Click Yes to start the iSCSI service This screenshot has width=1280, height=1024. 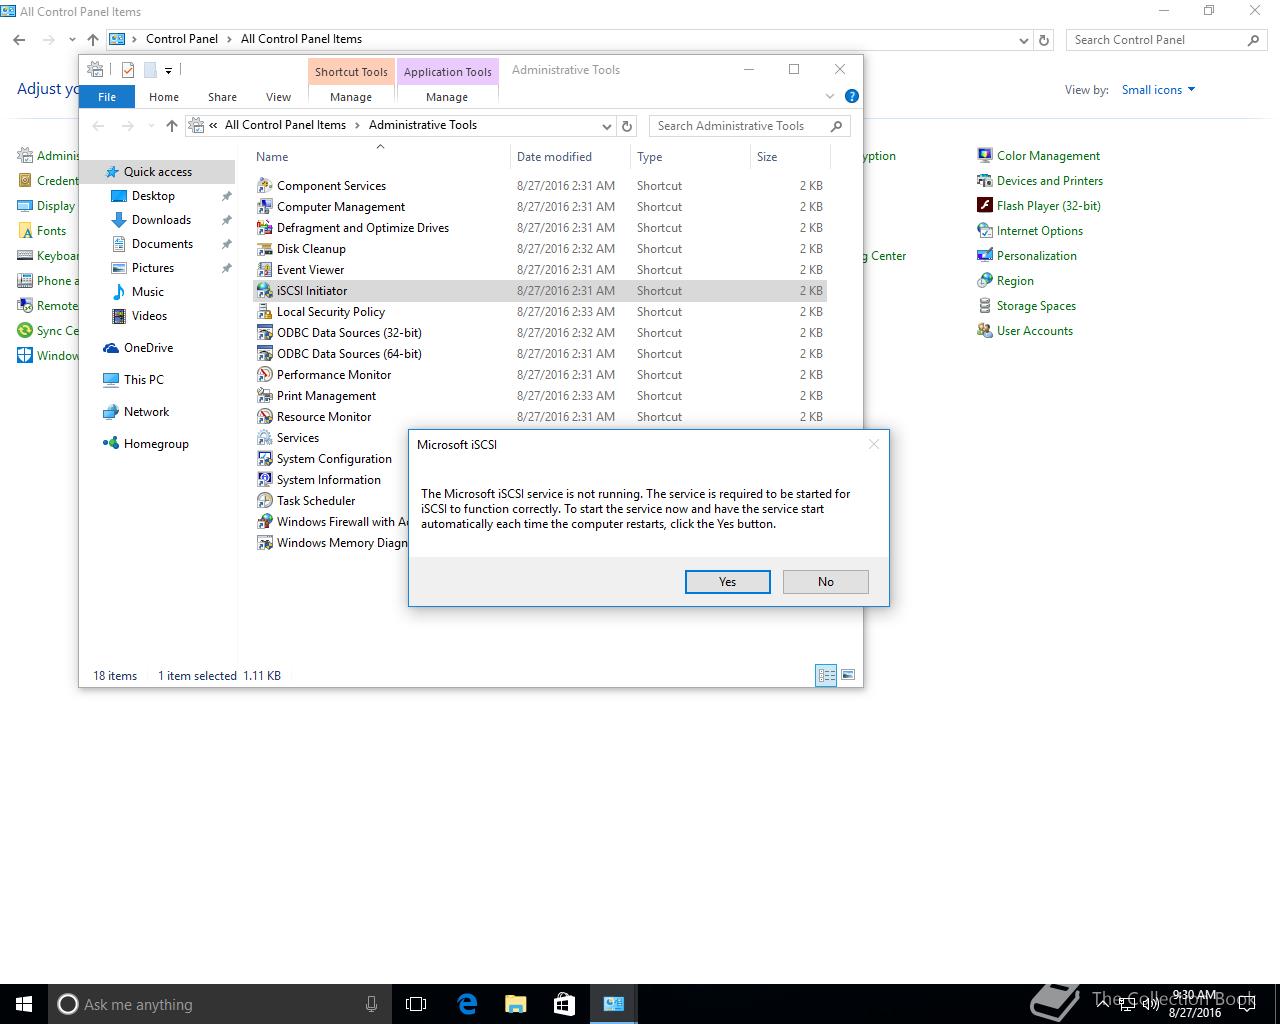pos(728,582)
